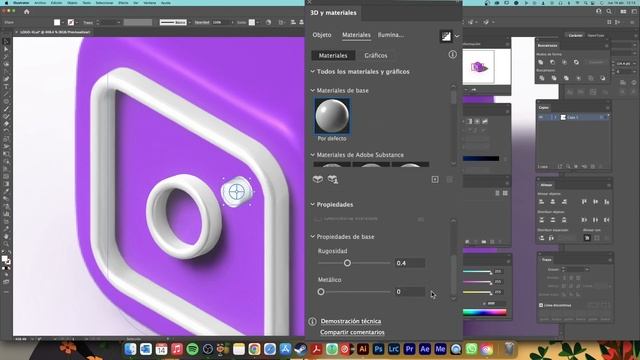Select the Gráficos sub-tab
Image resolution: width=640 pixels, height=360 pixels.
[x=376, y=56]
